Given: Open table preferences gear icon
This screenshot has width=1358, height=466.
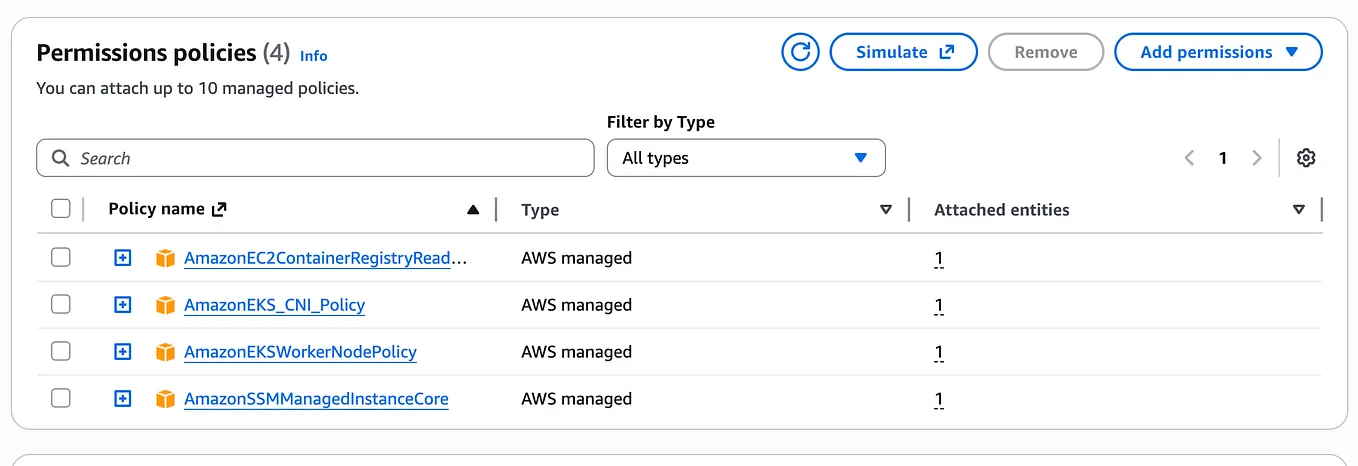Looking at the screenshot, I should pos(1306,158).
